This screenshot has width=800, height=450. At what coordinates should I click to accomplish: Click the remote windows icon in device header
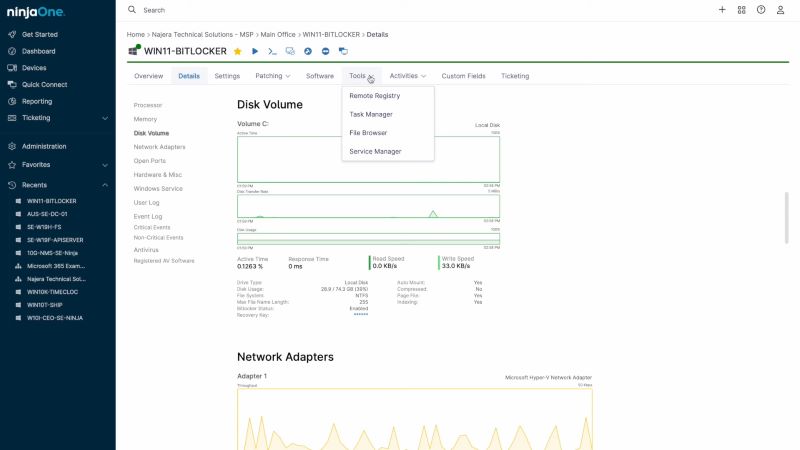coord(343,51)
